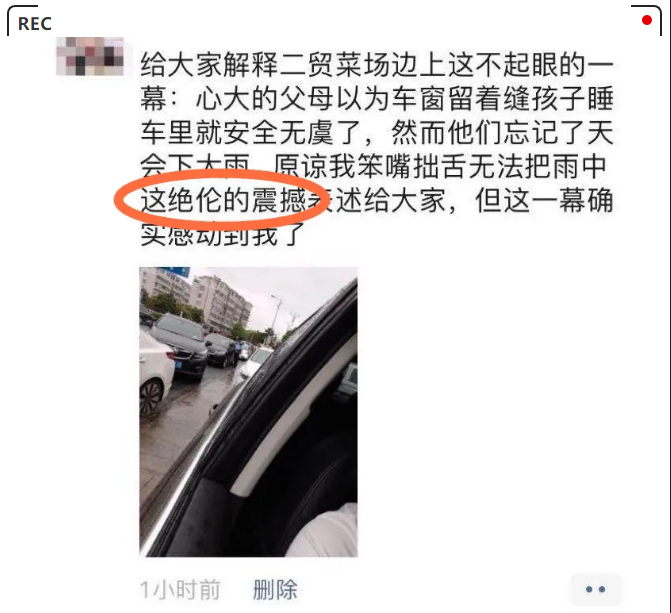Select the circled phrase 这绝伦的震撼

point(223,200)
